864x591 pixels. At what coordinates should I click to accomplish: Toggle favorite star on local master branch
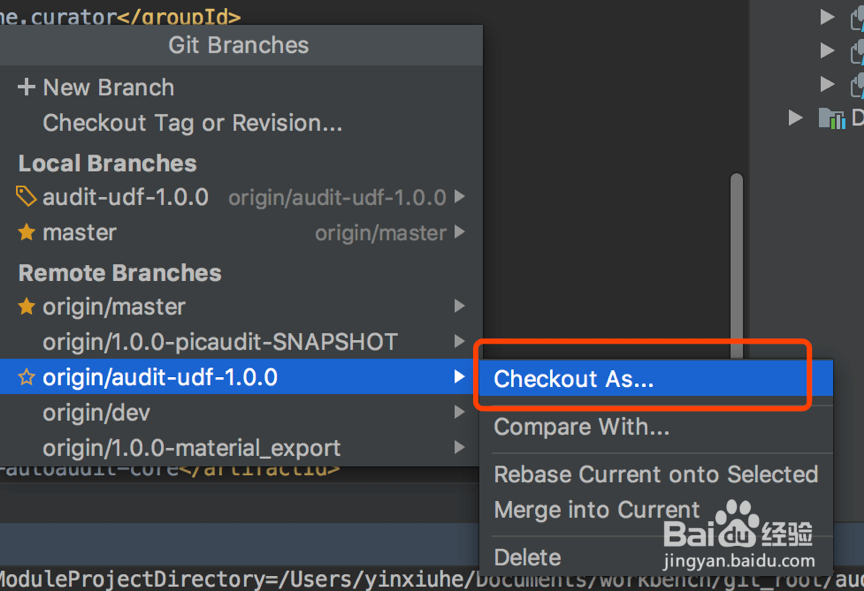click(x=26, y=232)
